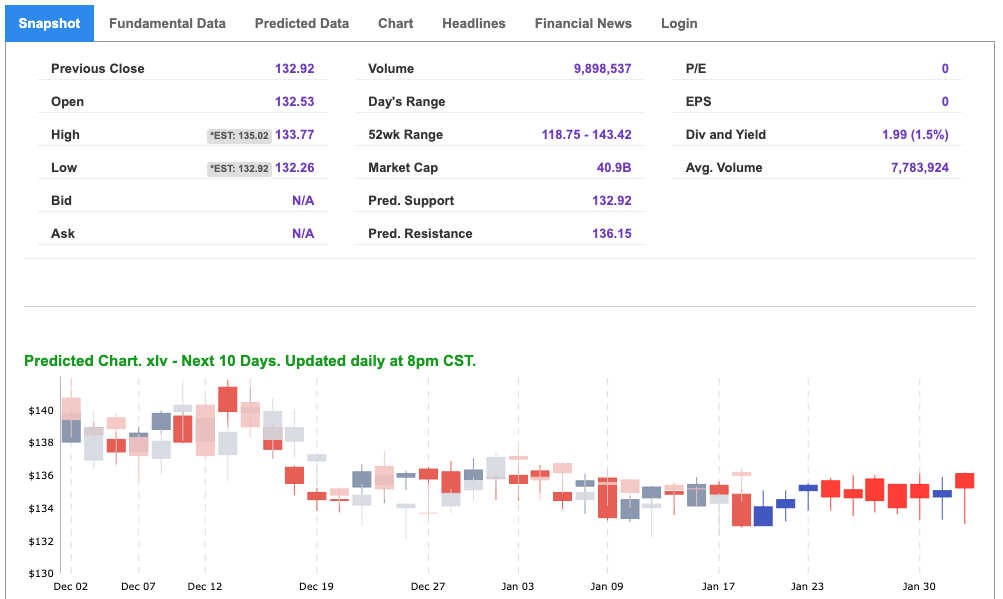Select the Open value 132.53
The width and height of the screenshot is (1003, 599).
coord(294,102)
